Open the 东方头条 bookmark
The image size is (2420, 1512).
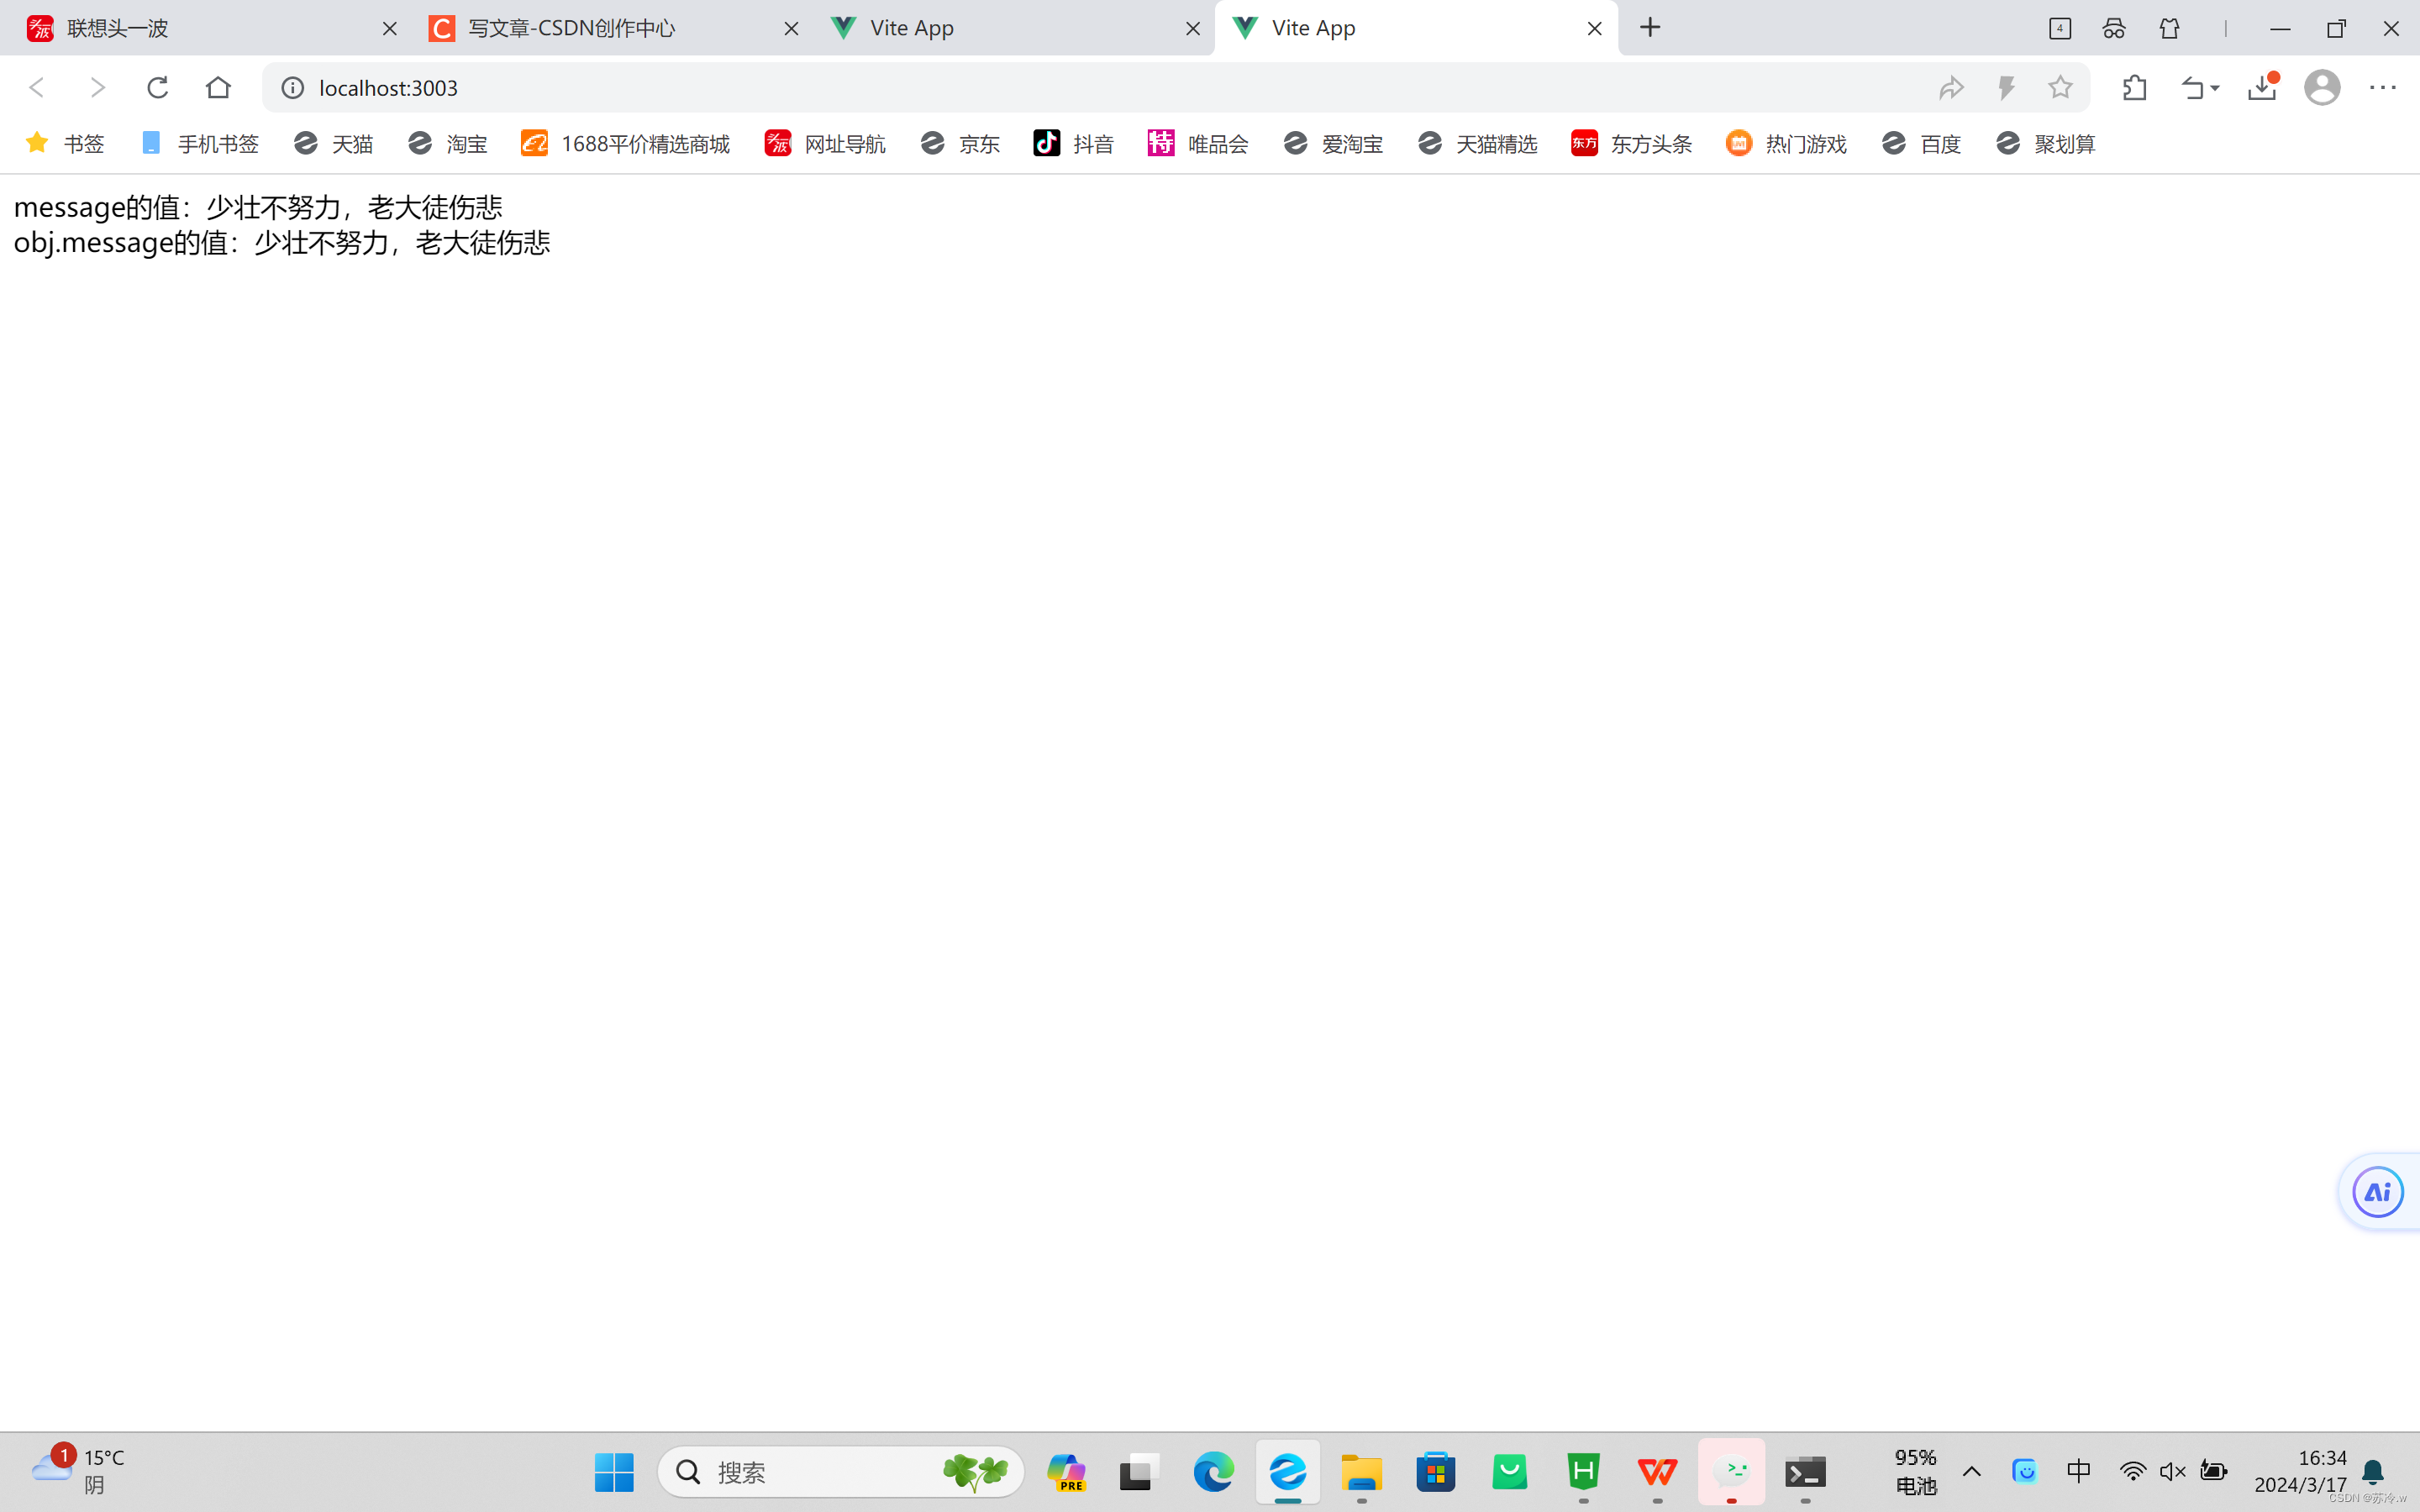(1632, 144)
